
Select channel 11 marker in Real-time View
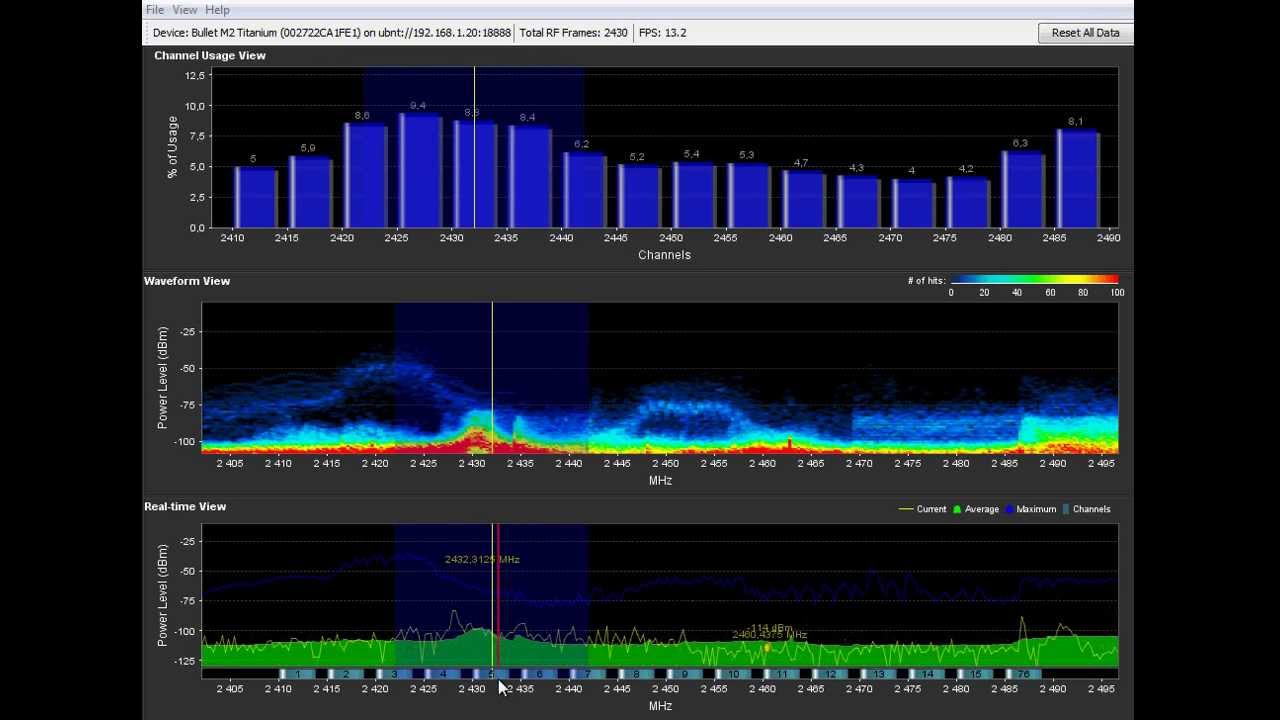click(x=781, y=675)
